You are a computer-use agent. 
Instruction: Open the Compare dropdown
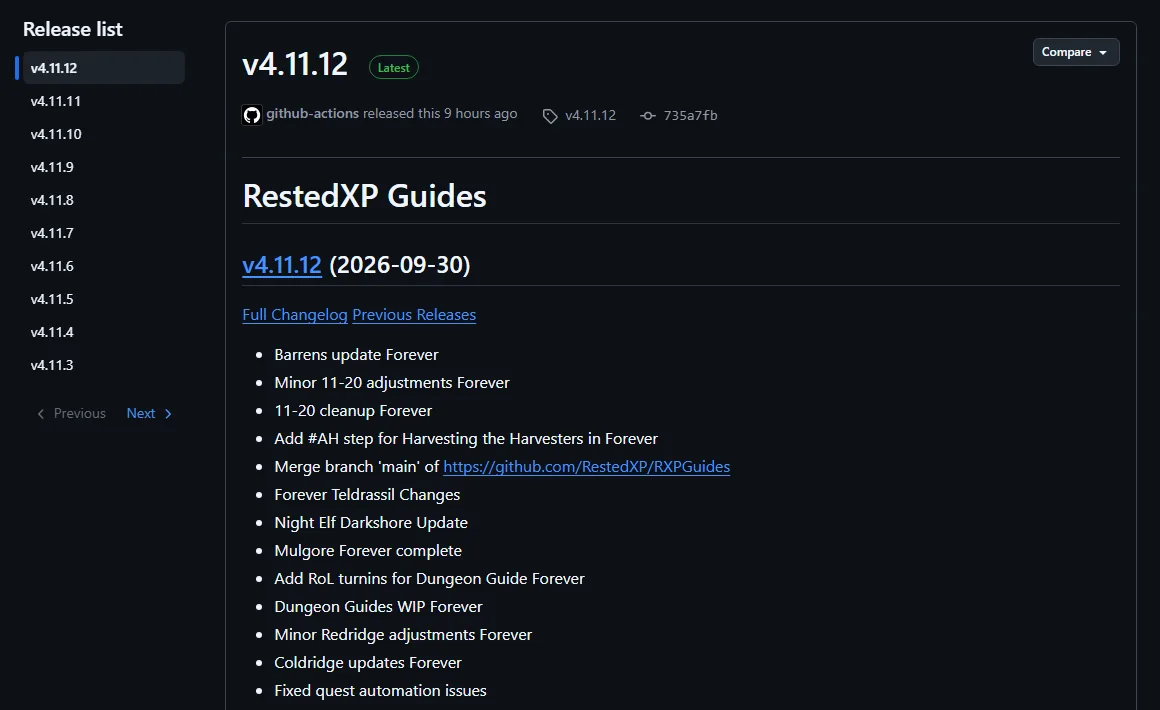(1076, 52)
